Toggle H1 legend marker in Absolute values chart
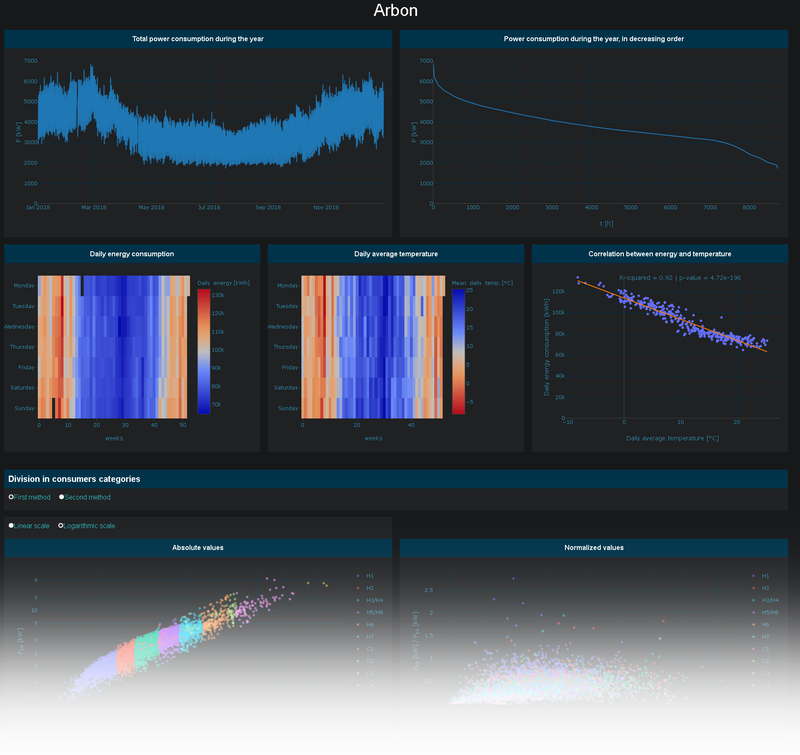 pyautogui.click(x=358, y=576)
